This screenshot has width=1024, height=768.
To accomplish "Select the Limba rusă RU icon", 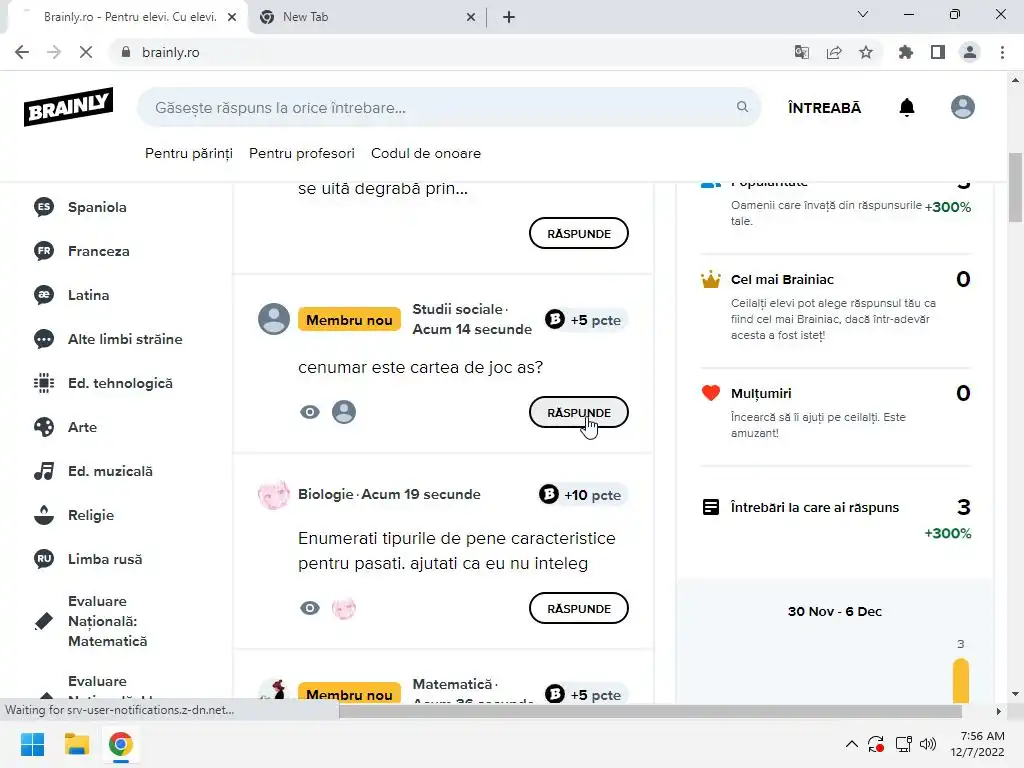I will pyautogui.click(x=44, y=559).
